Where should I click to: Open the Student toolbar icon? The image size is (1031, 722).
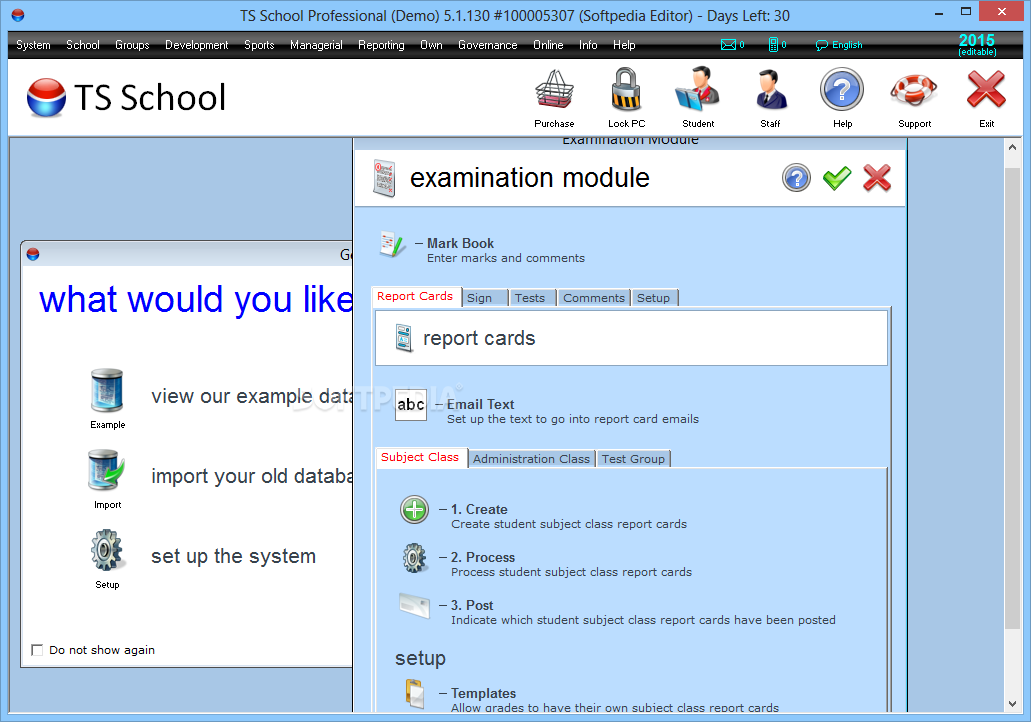pyautogui.click(x=698, y=89)
